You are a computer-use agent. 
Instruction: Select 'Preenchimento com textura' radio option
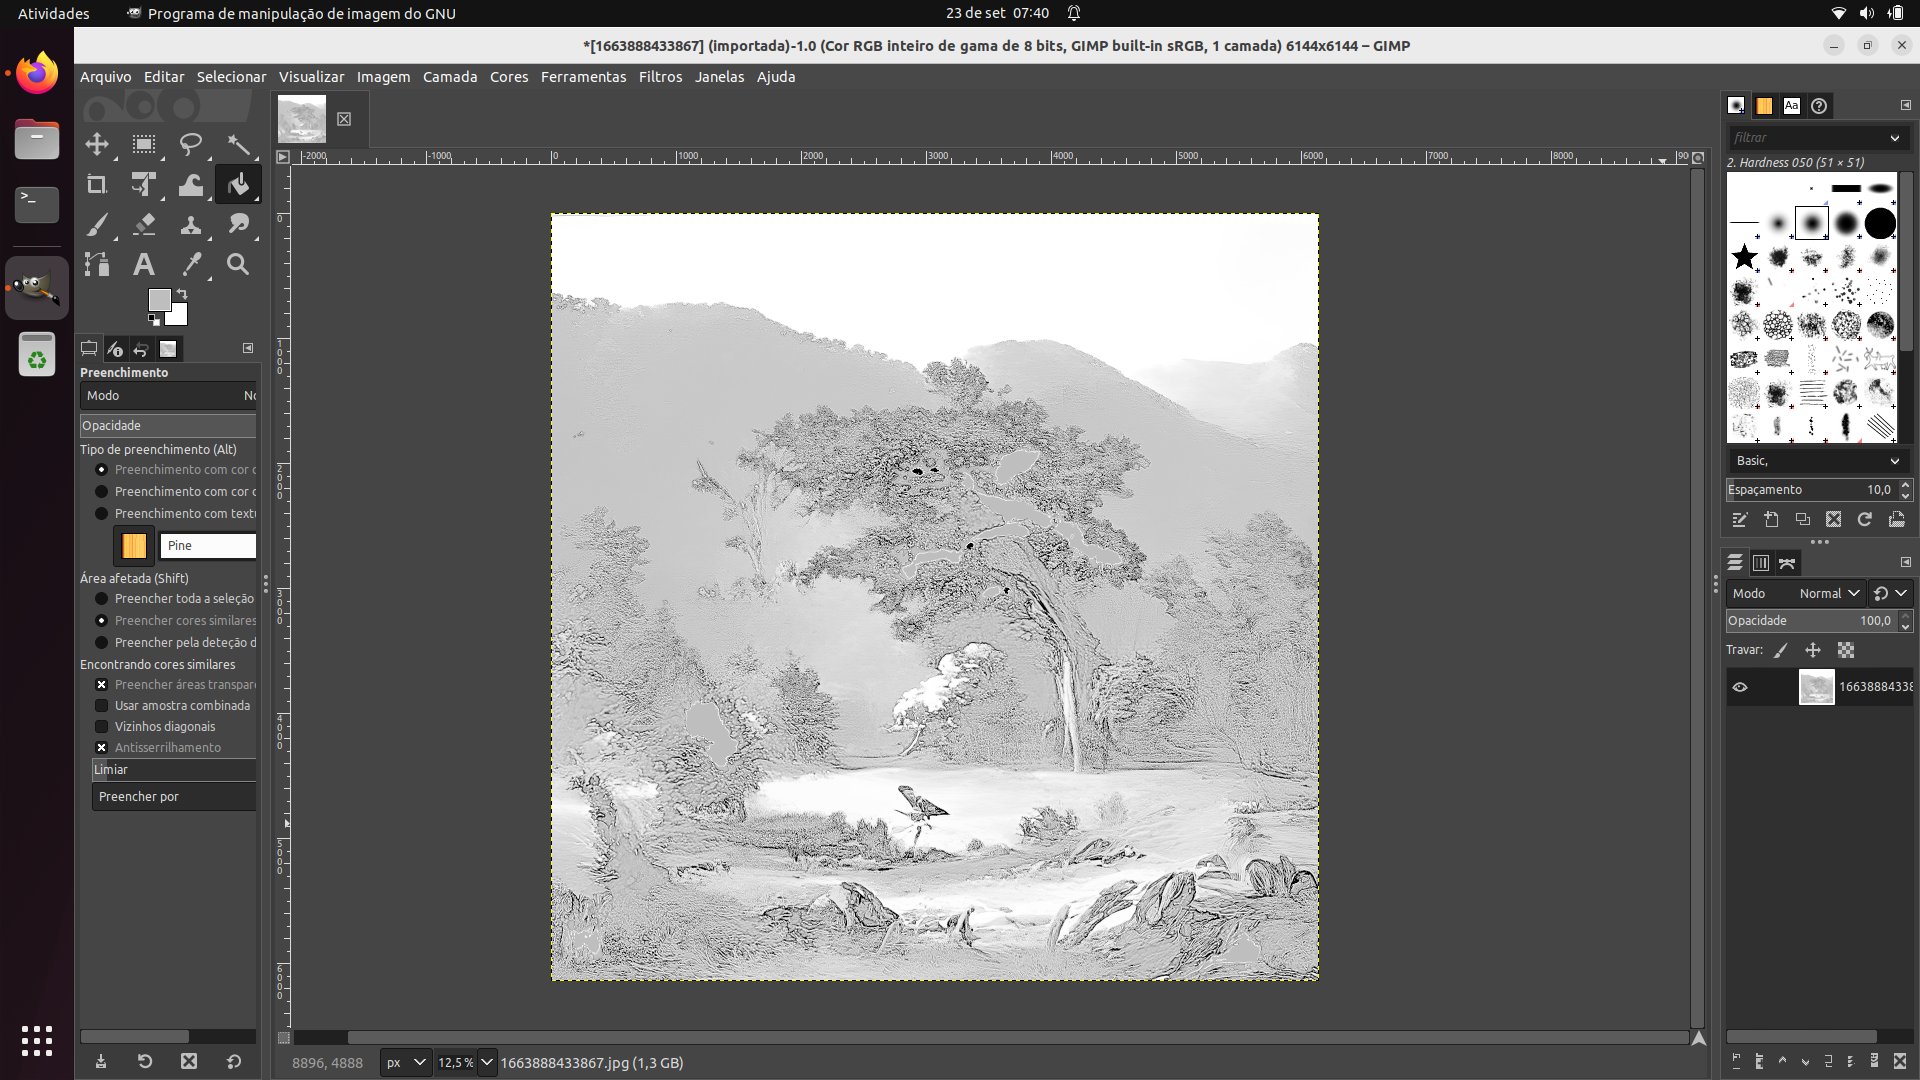click(x=101, y=514)
